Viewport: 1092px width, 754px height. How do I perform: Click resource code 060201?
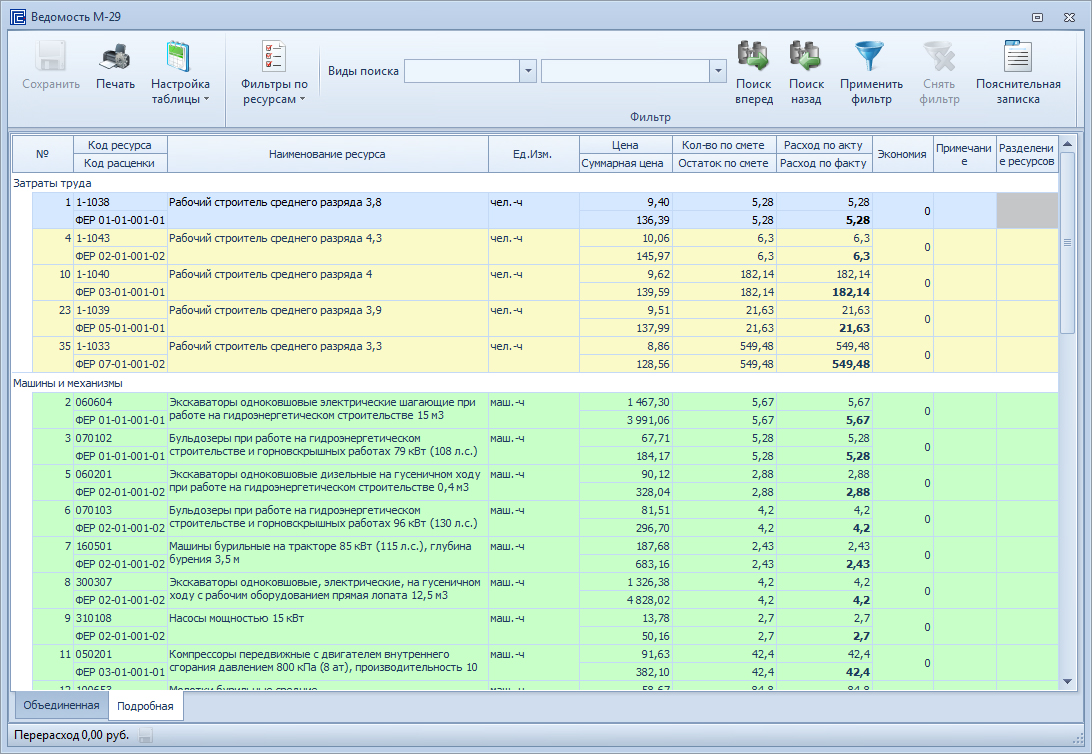pos(94,474)
